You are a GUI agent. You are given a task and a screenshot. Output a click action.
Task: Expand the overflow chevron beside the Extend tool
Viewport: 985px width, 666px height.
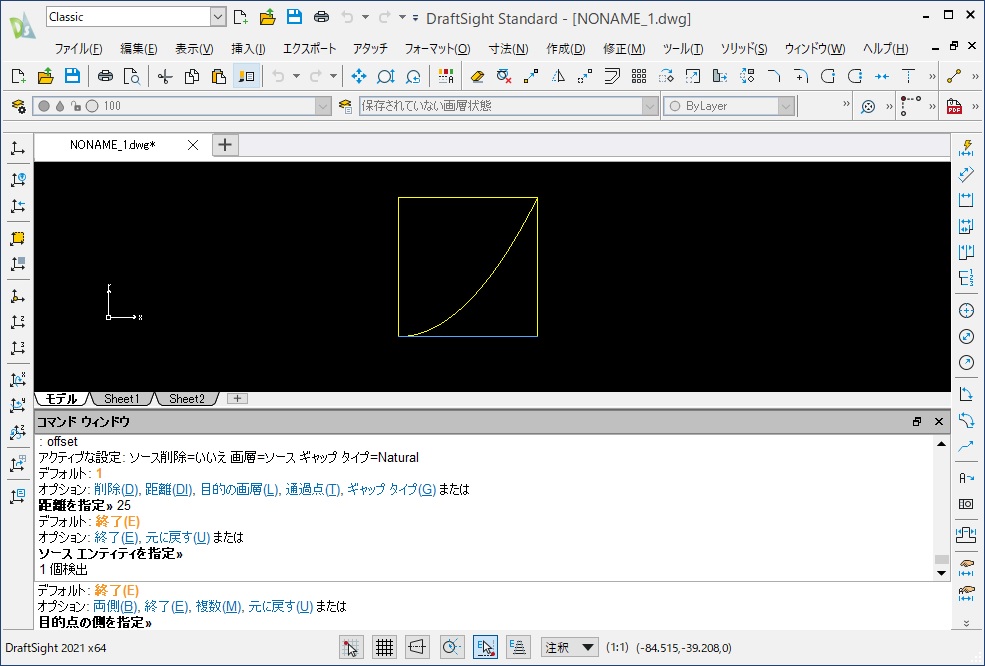click(932, 77)
